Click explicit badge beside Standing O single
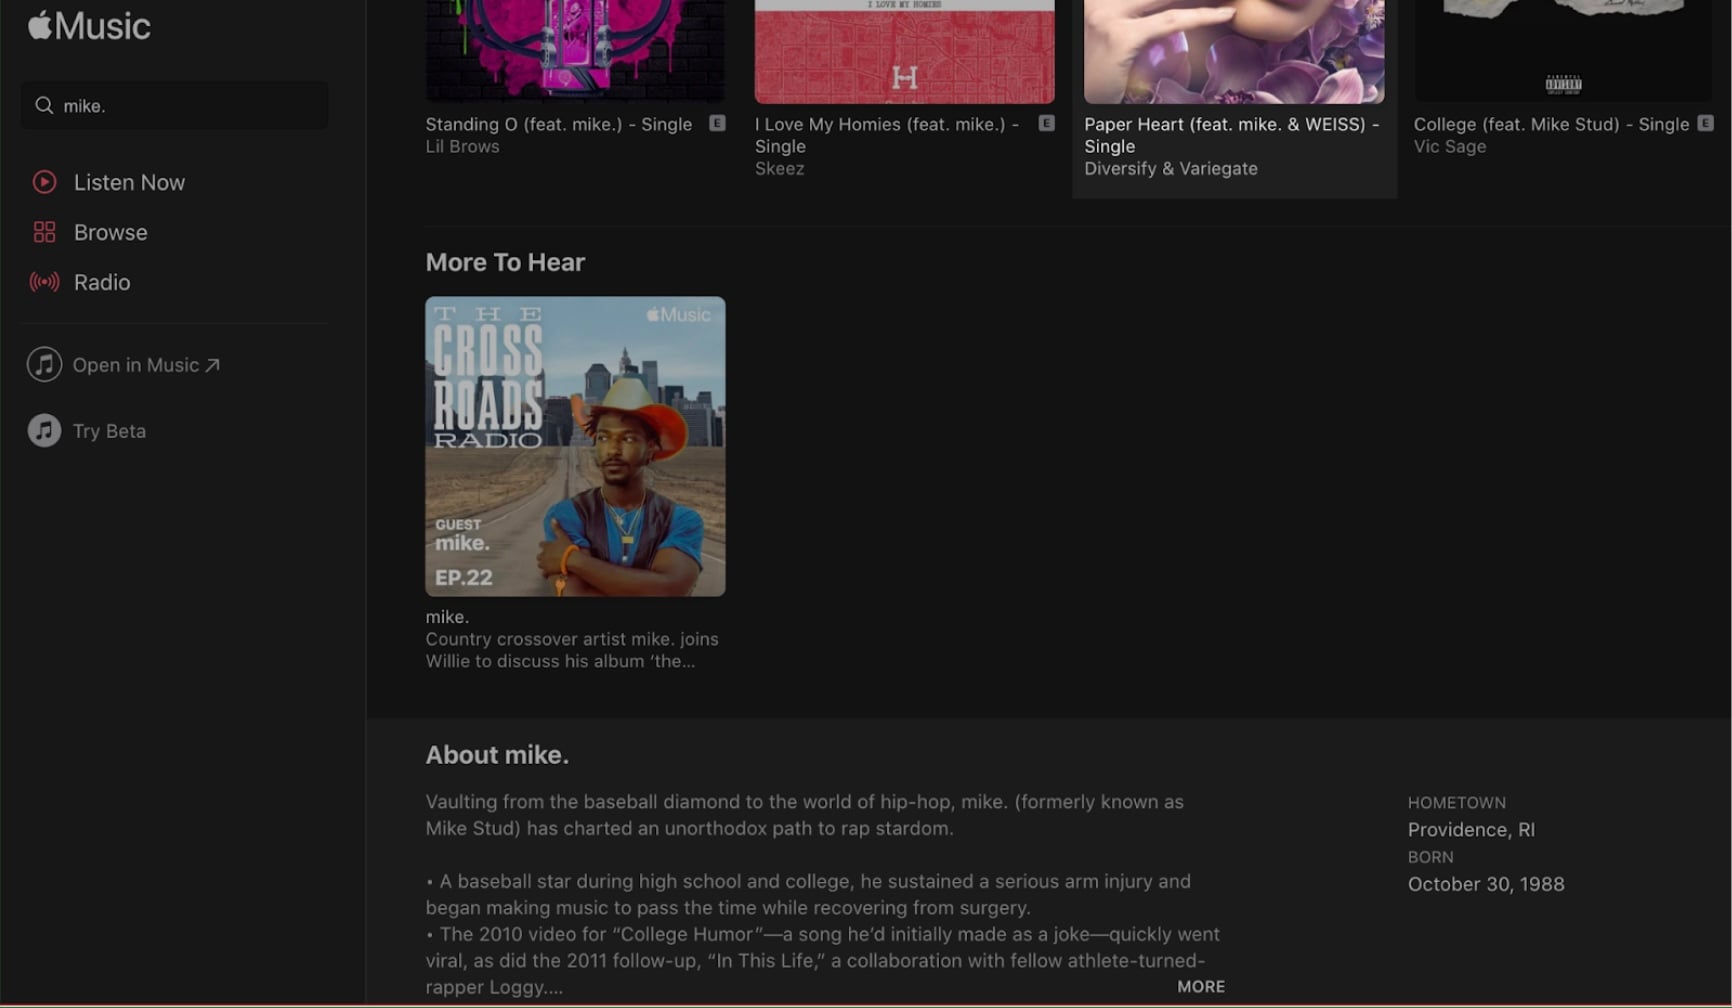Viewport: 1732px width, 1008px height. click(717, 123)
